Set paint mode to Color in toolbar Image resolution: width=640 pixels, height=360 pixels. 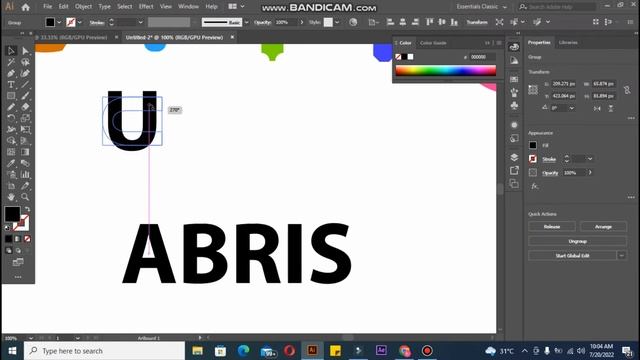(x=9, y=239)
